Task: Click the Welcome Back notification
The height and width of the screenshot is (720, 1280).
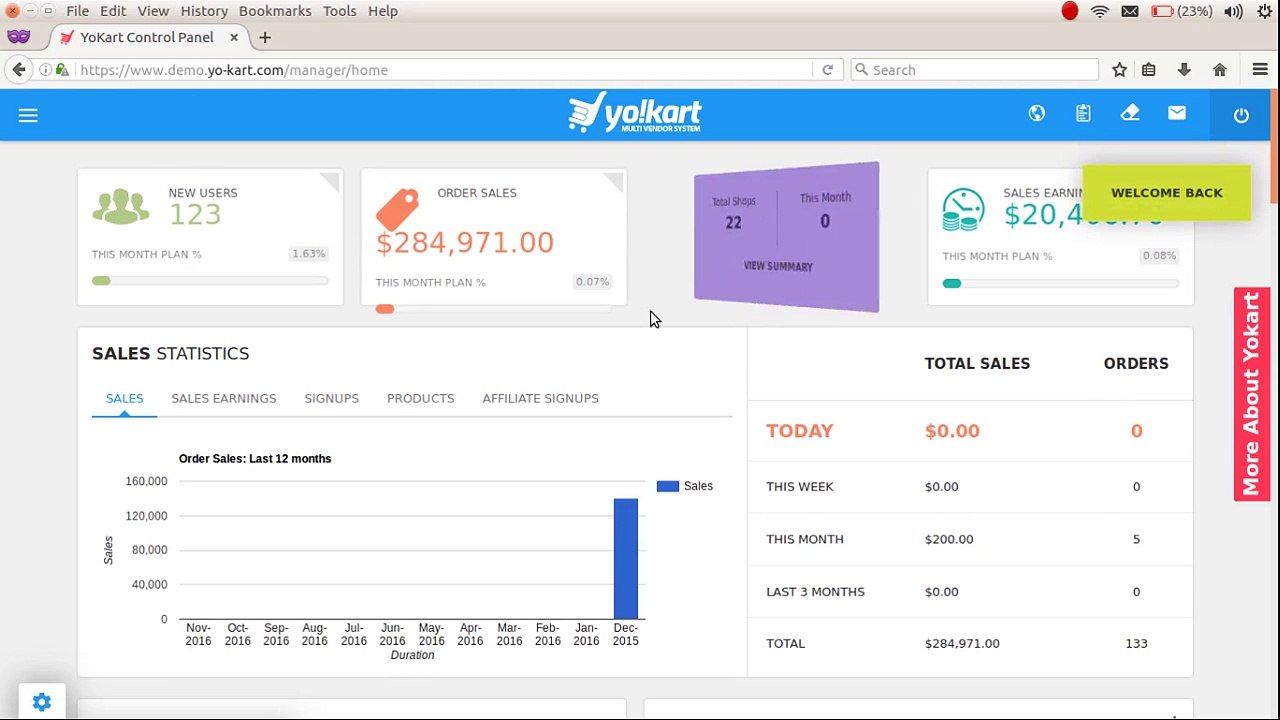Action: tap(1167, 193)
